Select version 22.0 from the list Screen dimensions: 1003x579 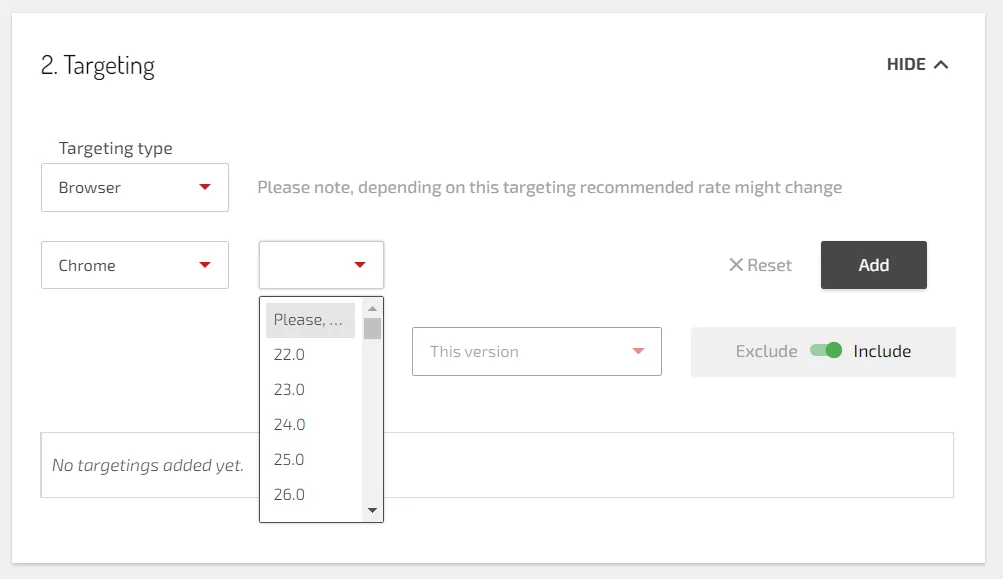pyautogui.click(x=290, y=354)
